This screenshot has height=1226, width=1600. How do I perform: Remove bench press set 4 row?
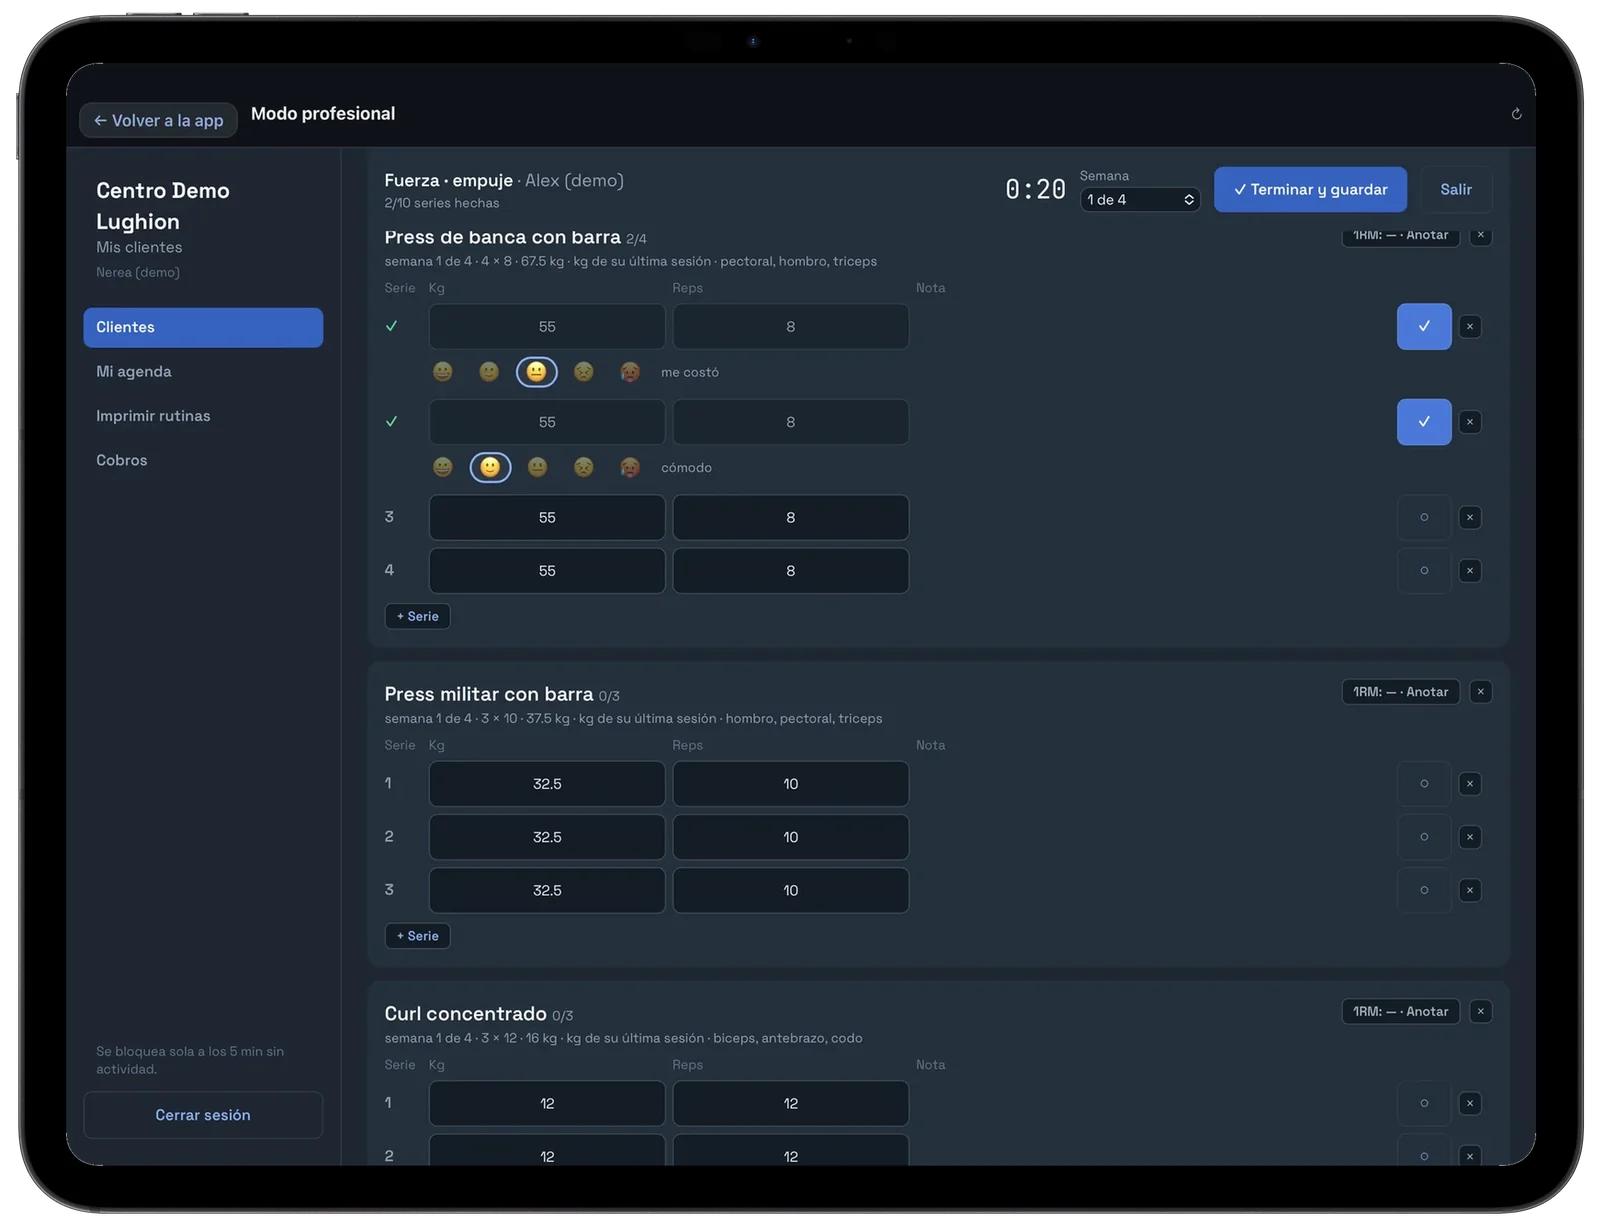(1470, 570)
